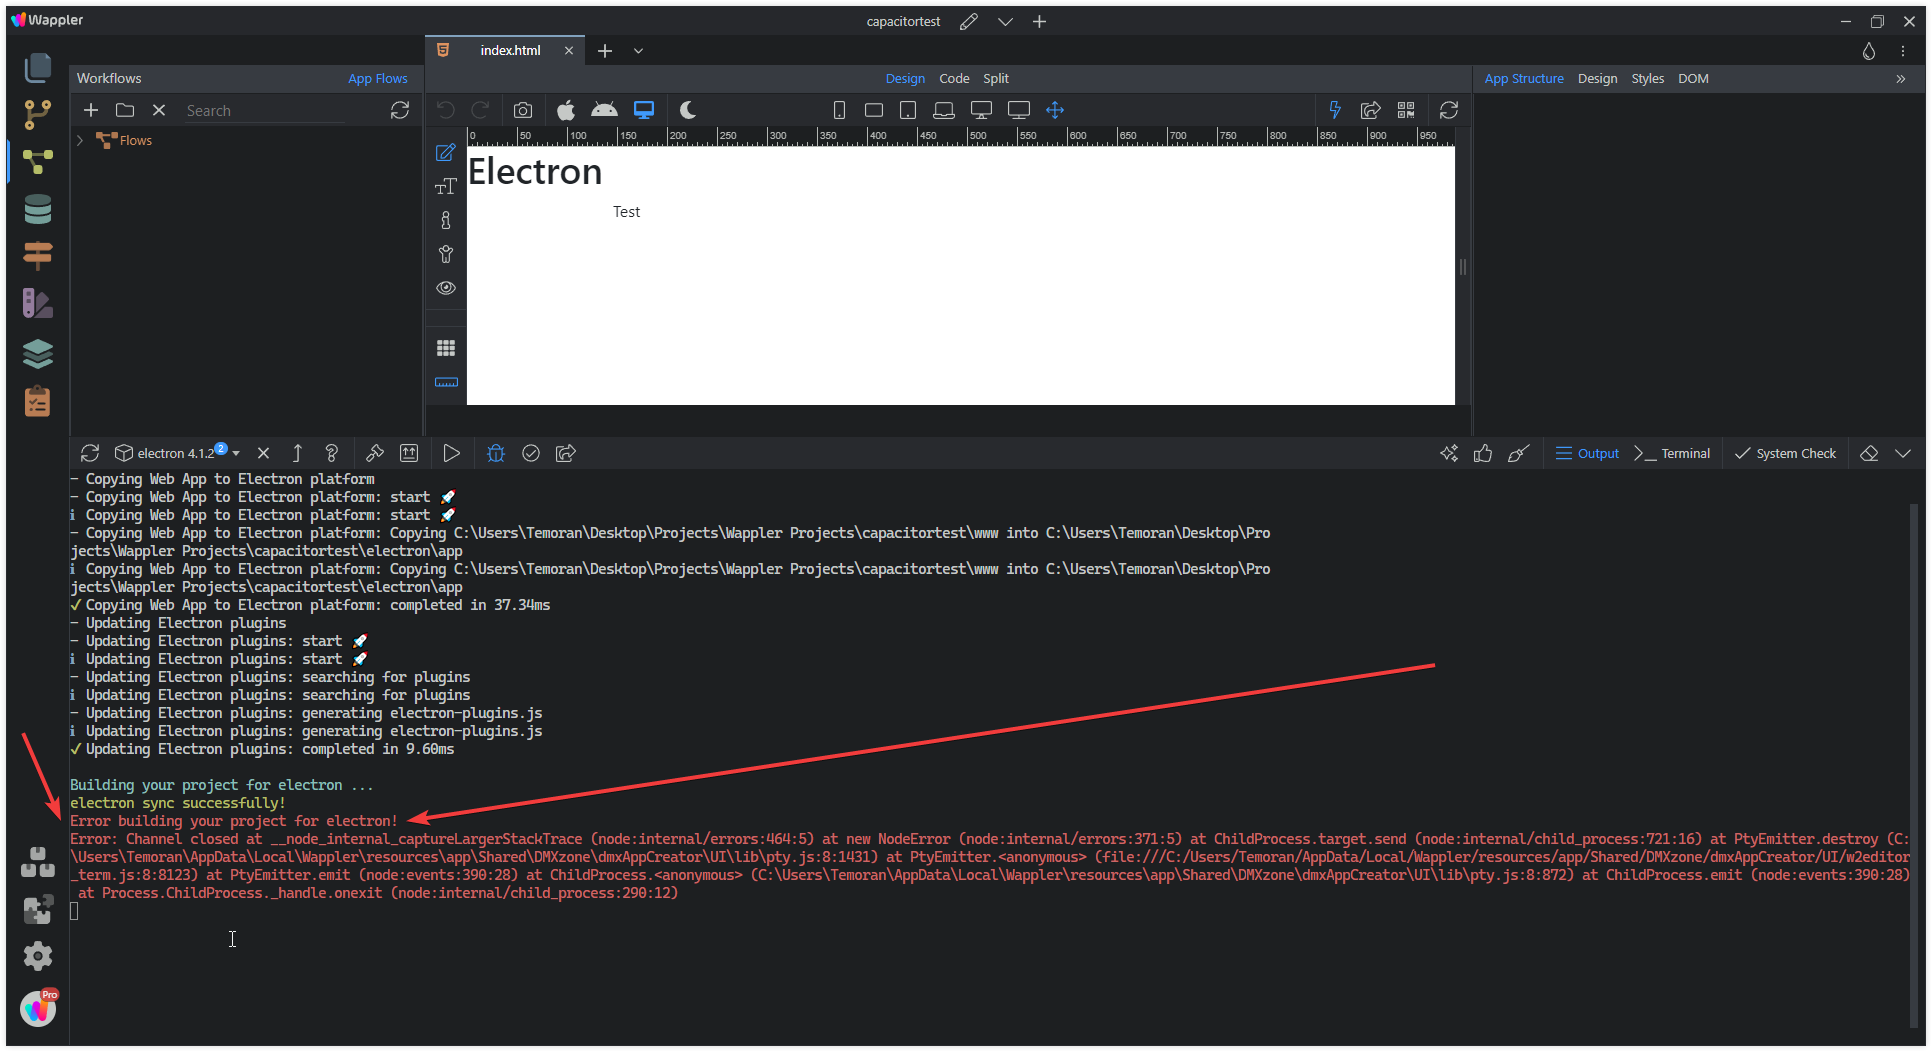Open the Workflows sidebar icon
This screenshot has height=1052, width=1932.
pos(38,161)
